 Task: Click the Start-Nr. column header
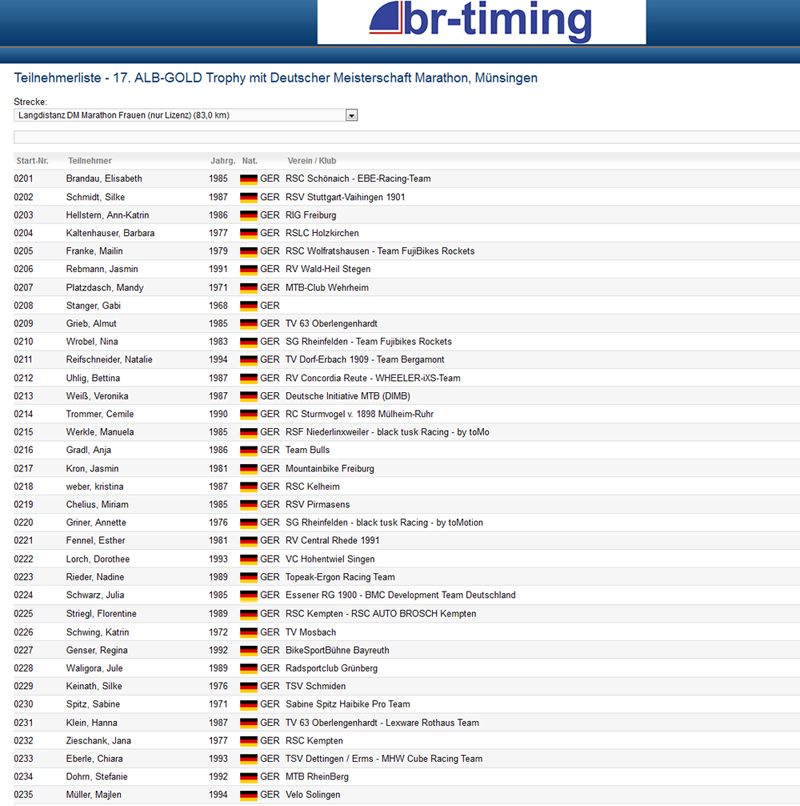32,161
